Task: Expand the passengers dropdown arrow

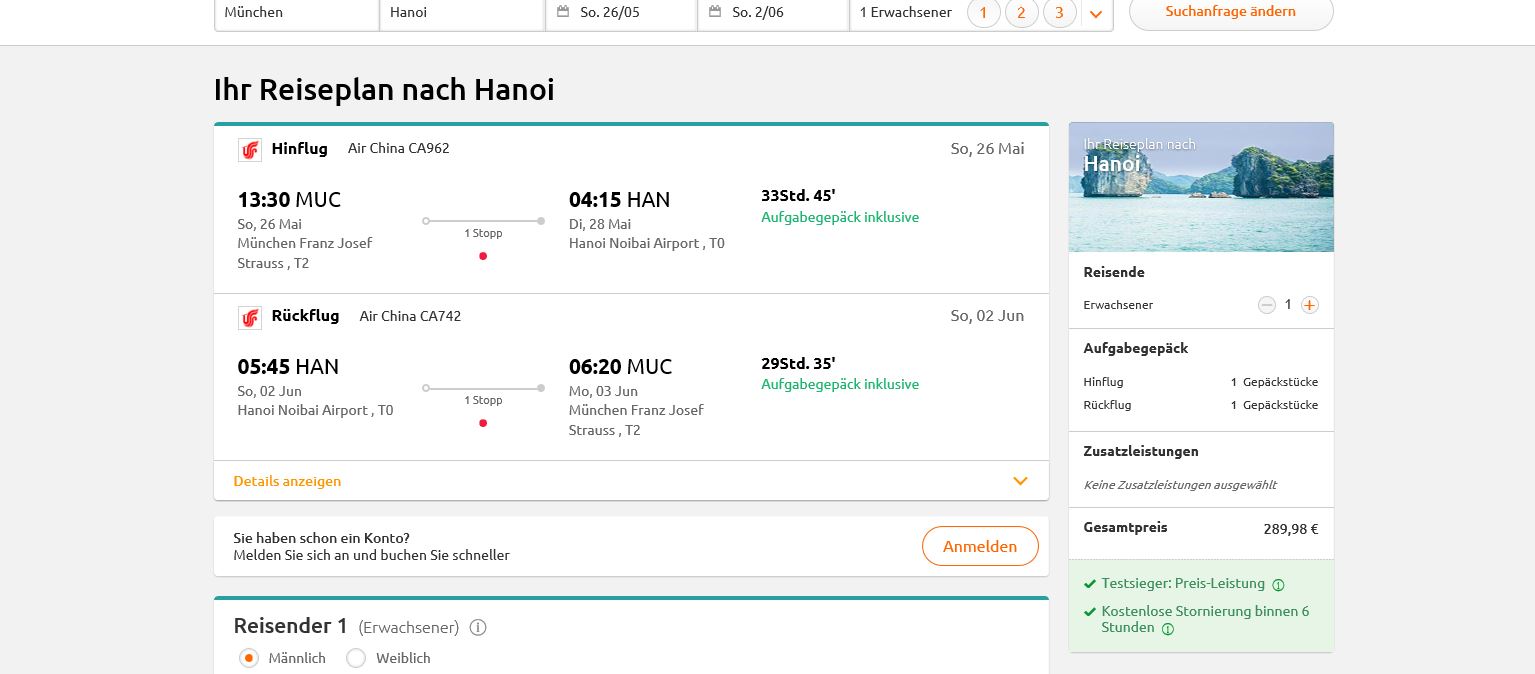Action: click(1096, 14)
